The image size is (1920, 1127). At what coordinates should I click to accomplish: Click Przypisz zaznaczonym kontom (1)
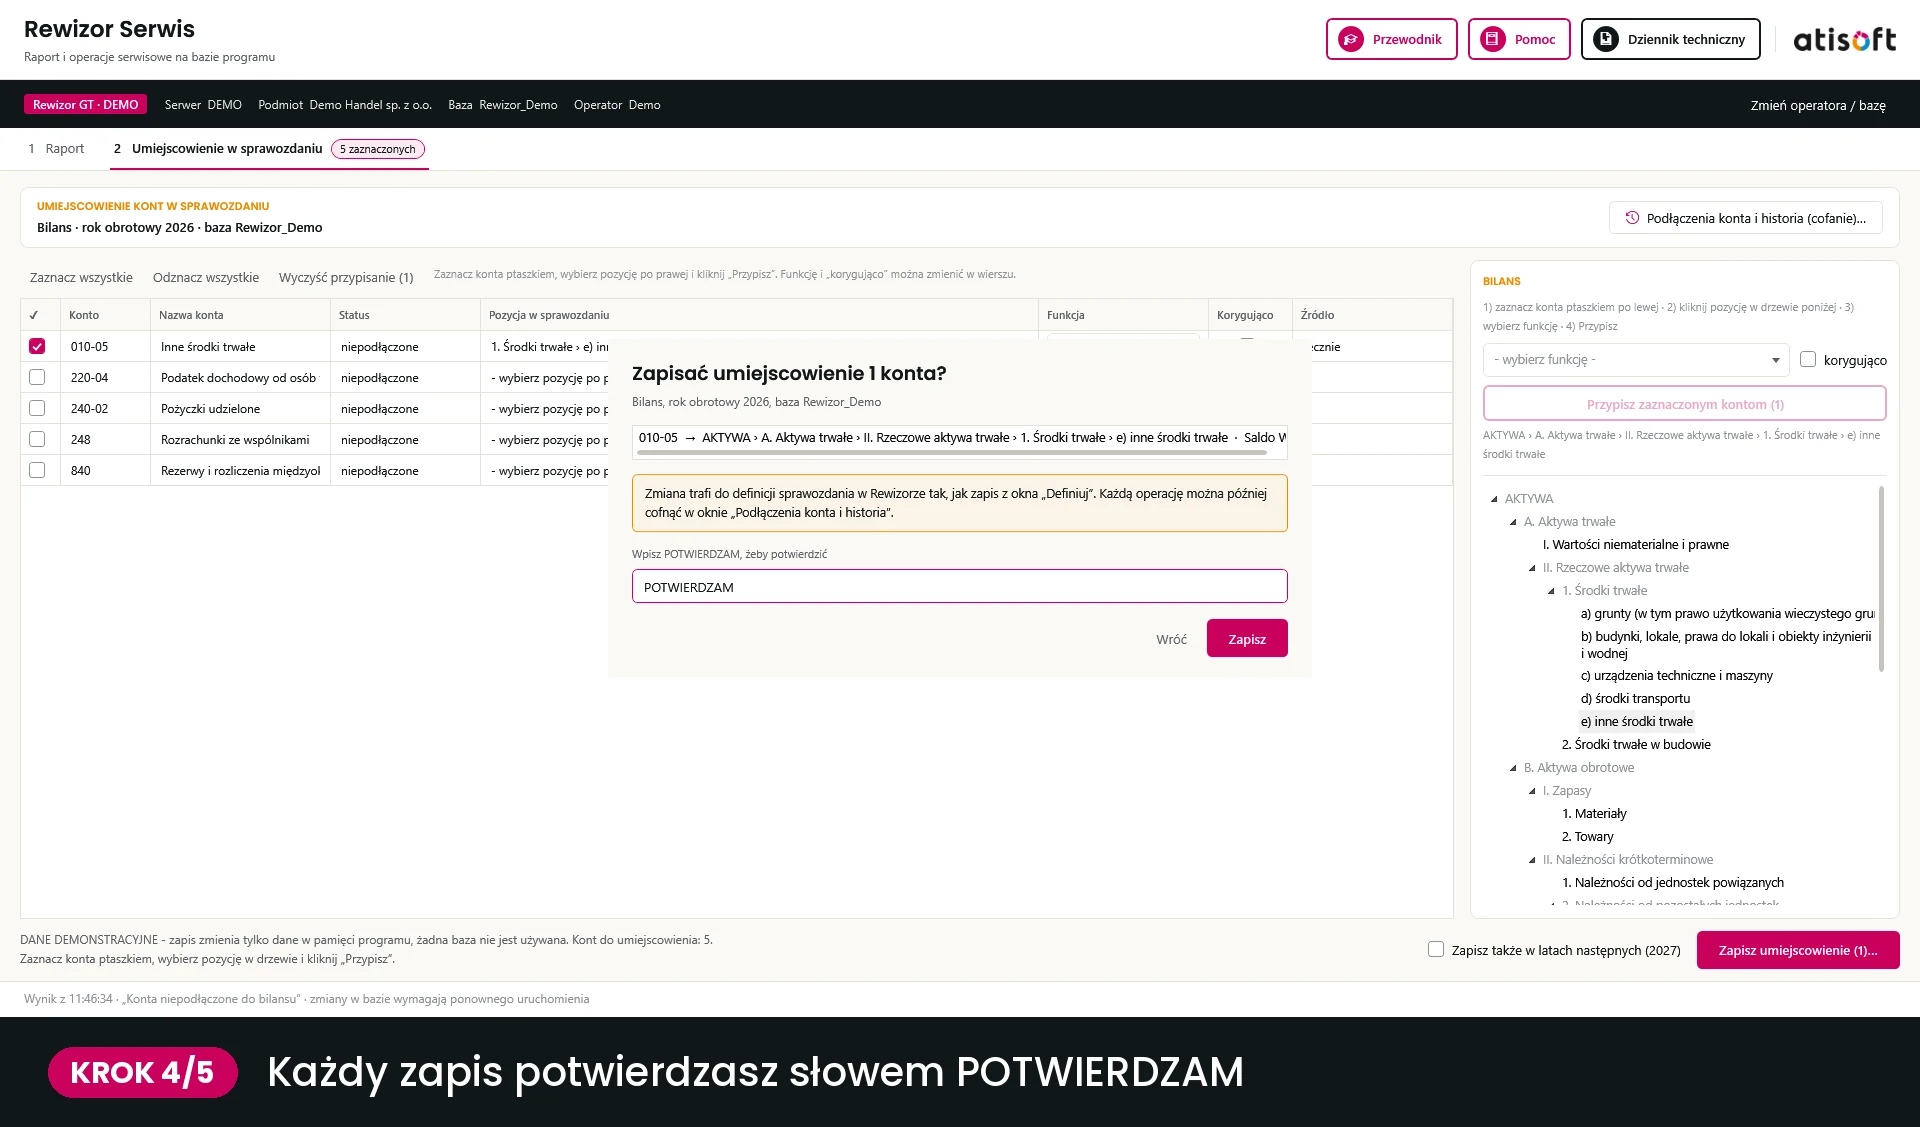[x=1685, y=404]
